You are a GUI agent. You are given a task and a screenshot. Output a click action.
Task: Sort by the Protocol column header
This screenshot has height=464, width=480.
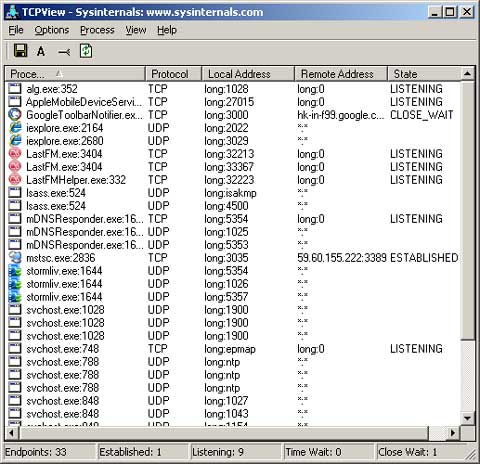coord(173,74)
